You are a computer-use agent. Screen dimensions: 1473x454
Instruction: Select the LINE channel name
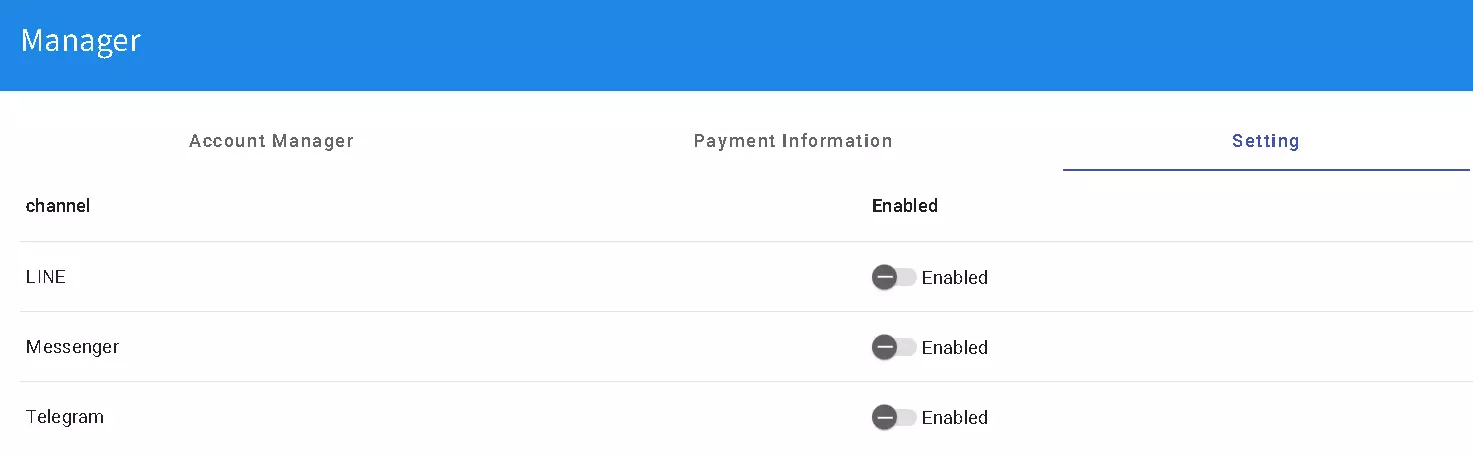45,277
